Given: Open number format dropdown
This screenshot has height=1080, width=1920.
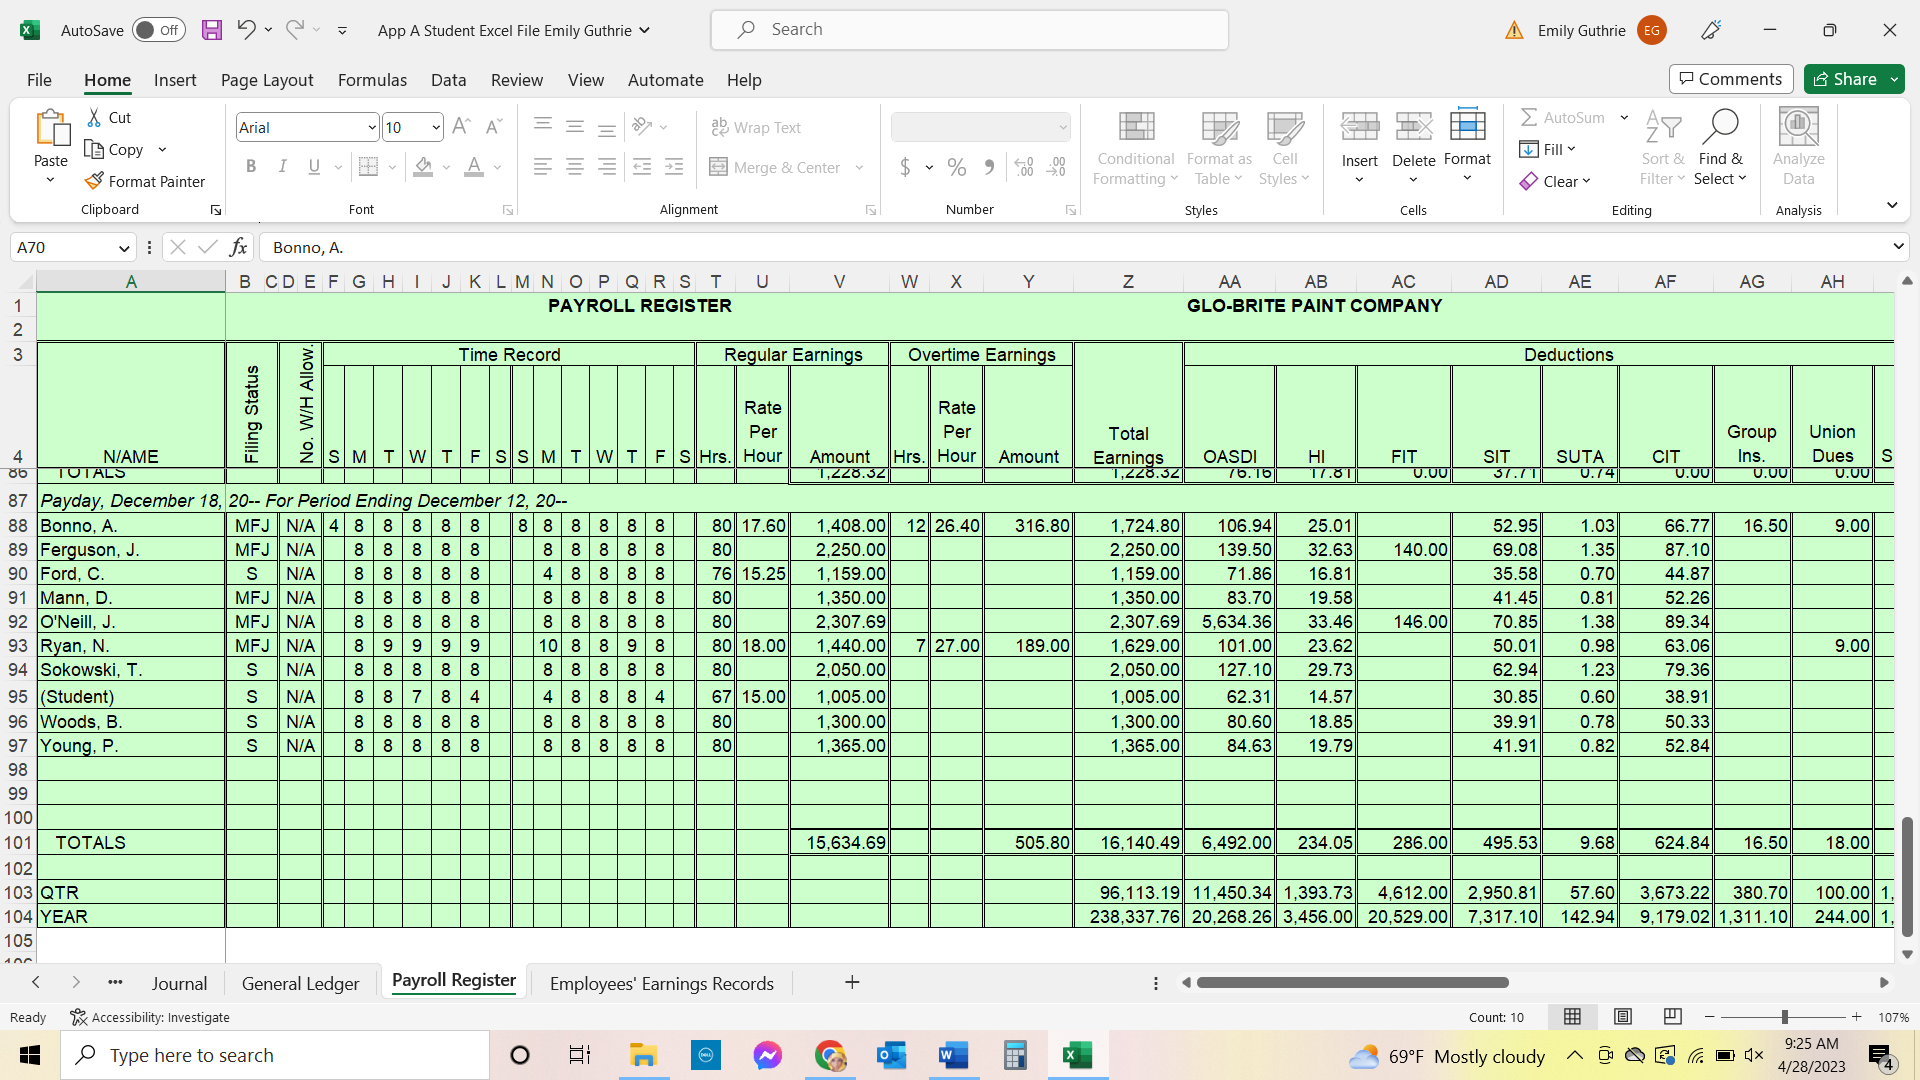Looking at the screenshot, I should 1062,128.
